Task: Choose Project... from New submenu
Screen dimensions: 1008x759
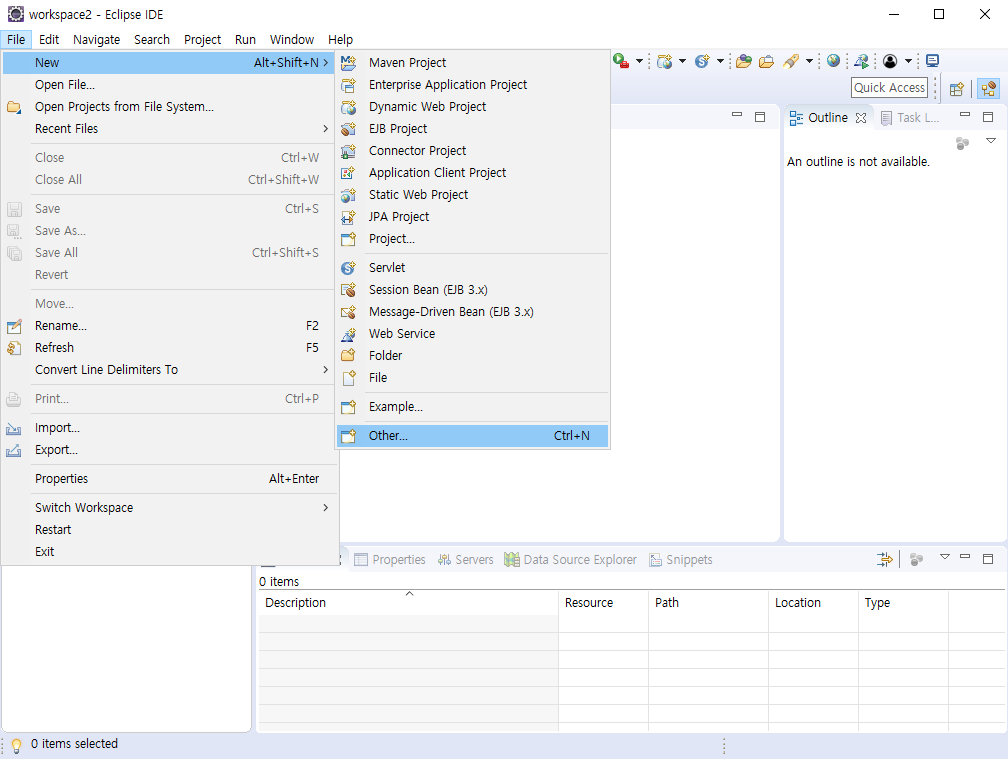Action: pos(472,238)
